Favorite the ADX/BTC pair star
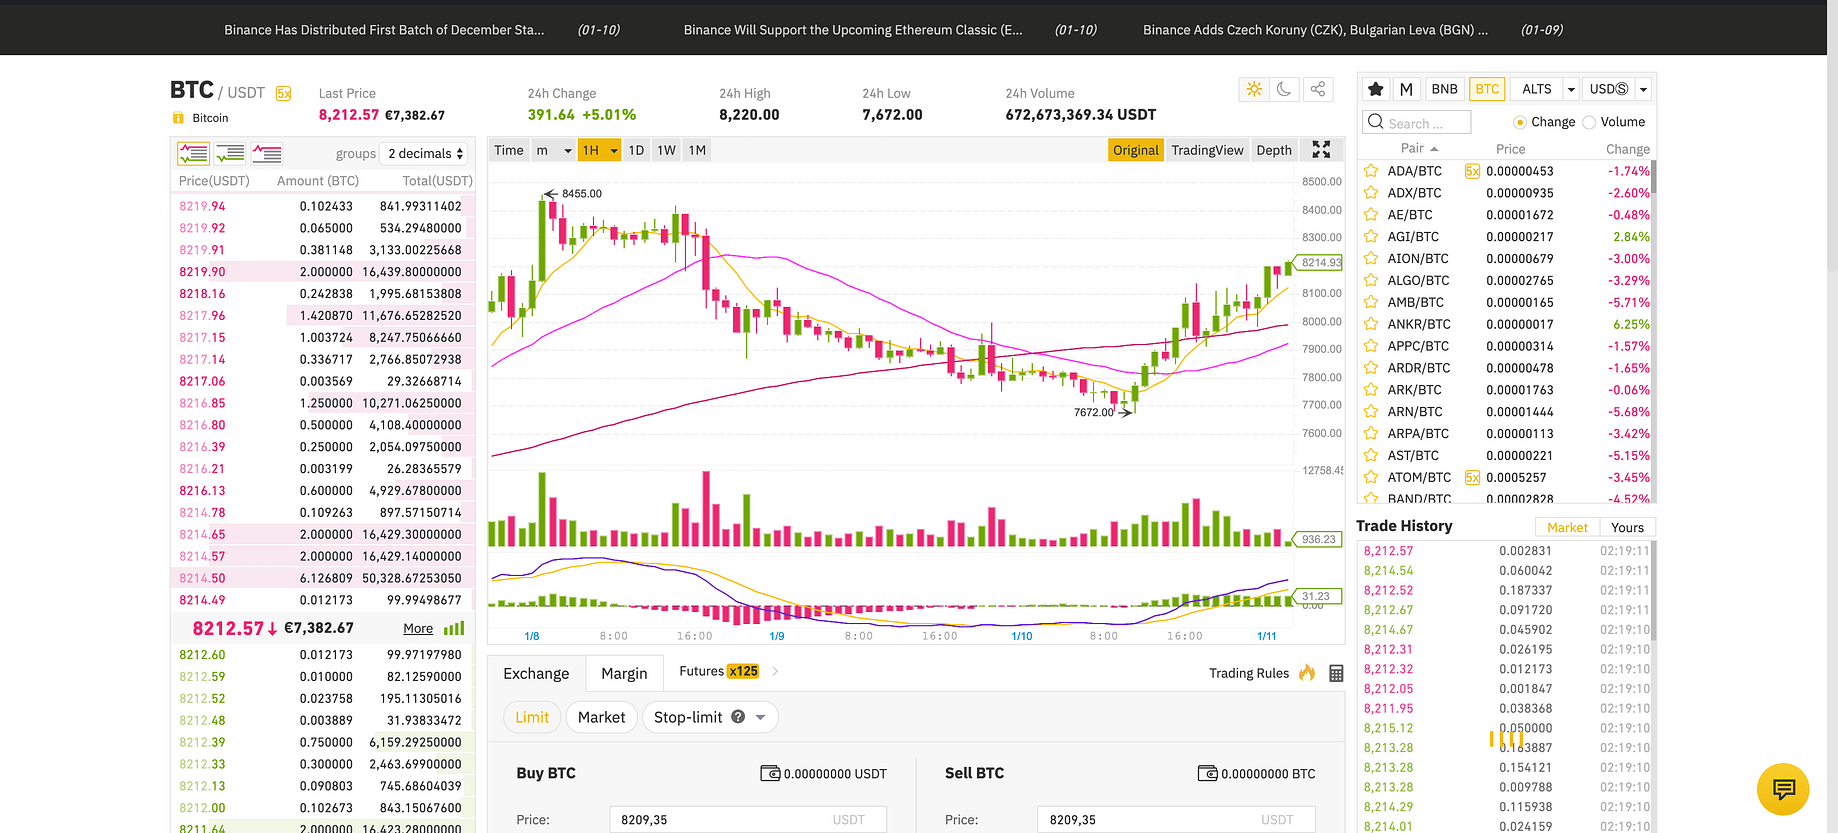The height and width of the screenshot is (833, 1838). click(1371, 193)
